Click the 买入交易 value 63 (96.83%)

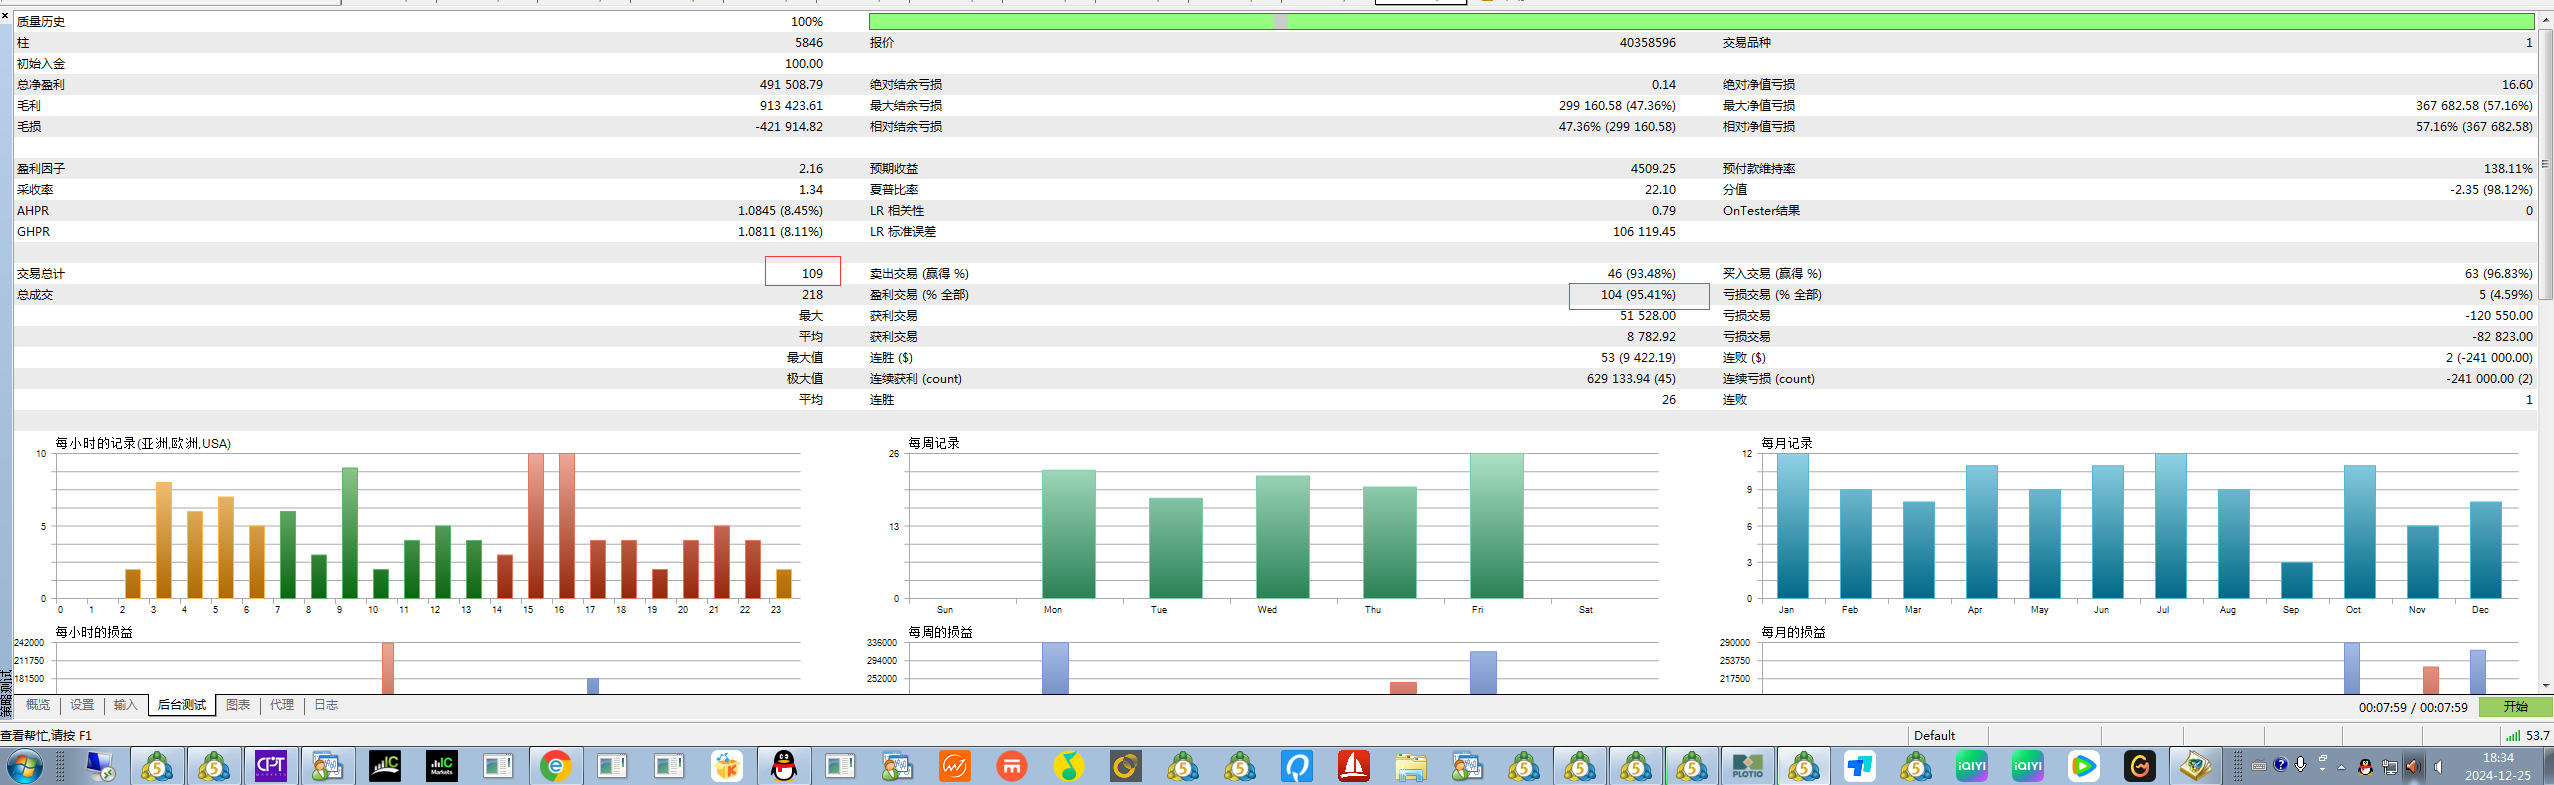(2498, 274)
